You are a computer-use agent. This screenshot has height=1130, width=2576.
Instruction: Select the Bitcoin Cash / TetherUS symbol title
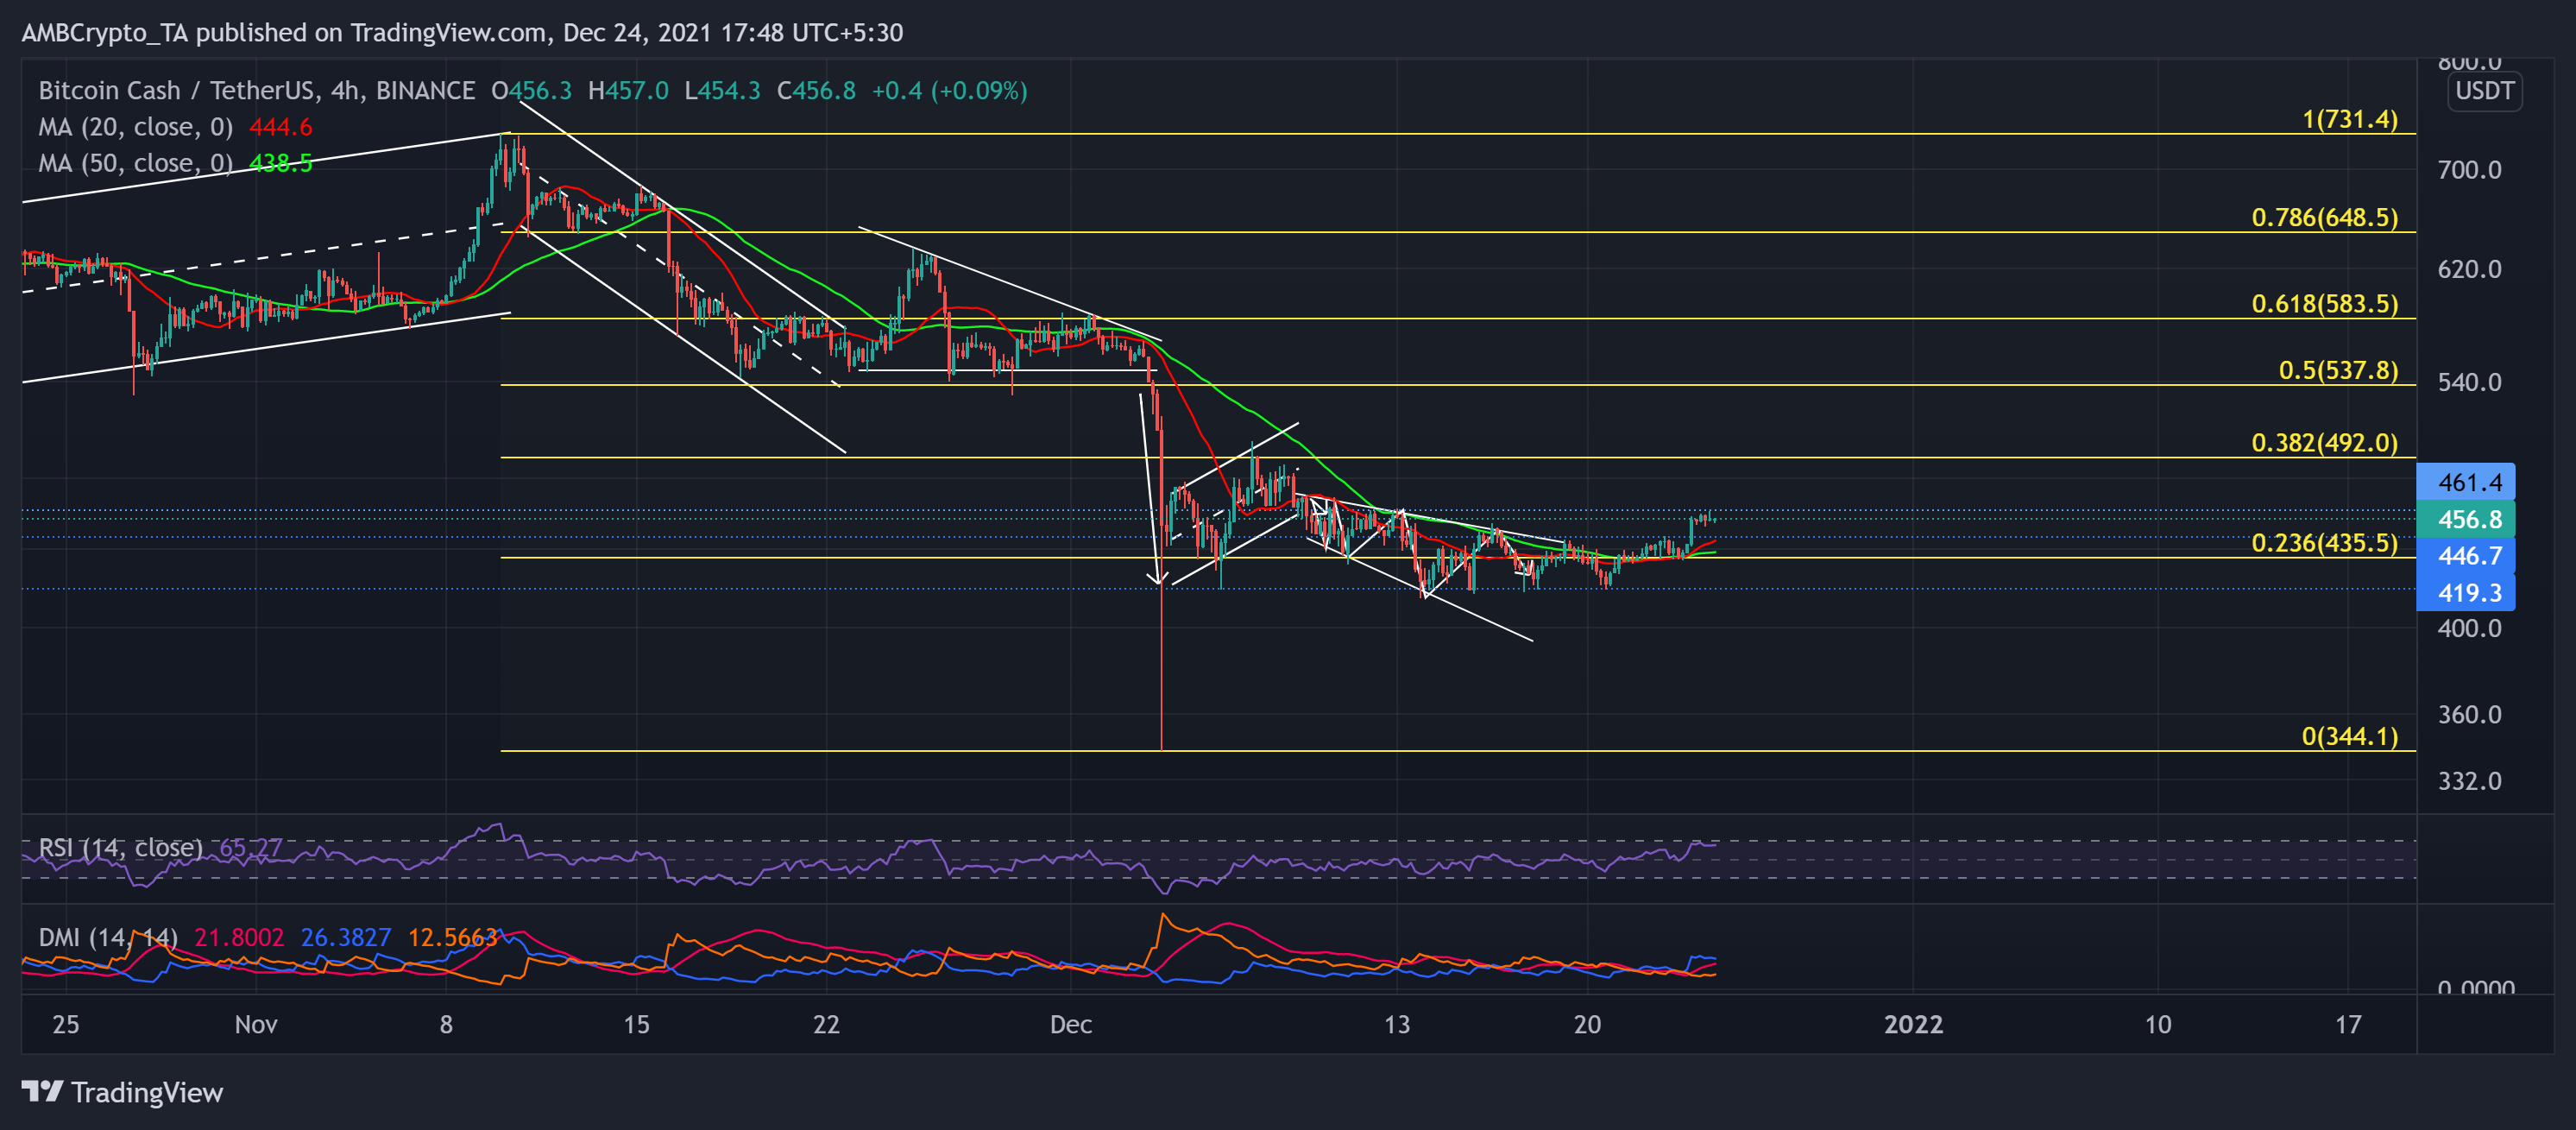(180, 91)
